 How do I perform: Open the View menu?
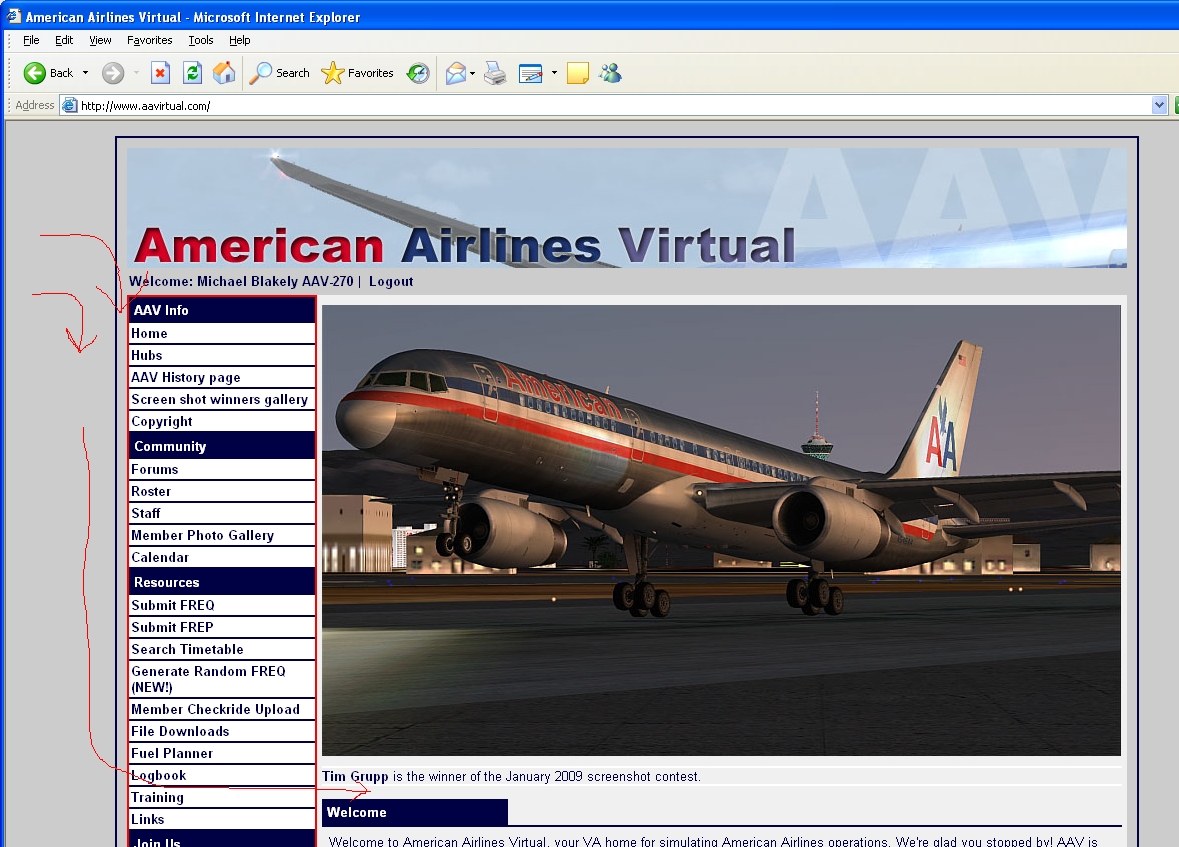(x=100, y=40)
